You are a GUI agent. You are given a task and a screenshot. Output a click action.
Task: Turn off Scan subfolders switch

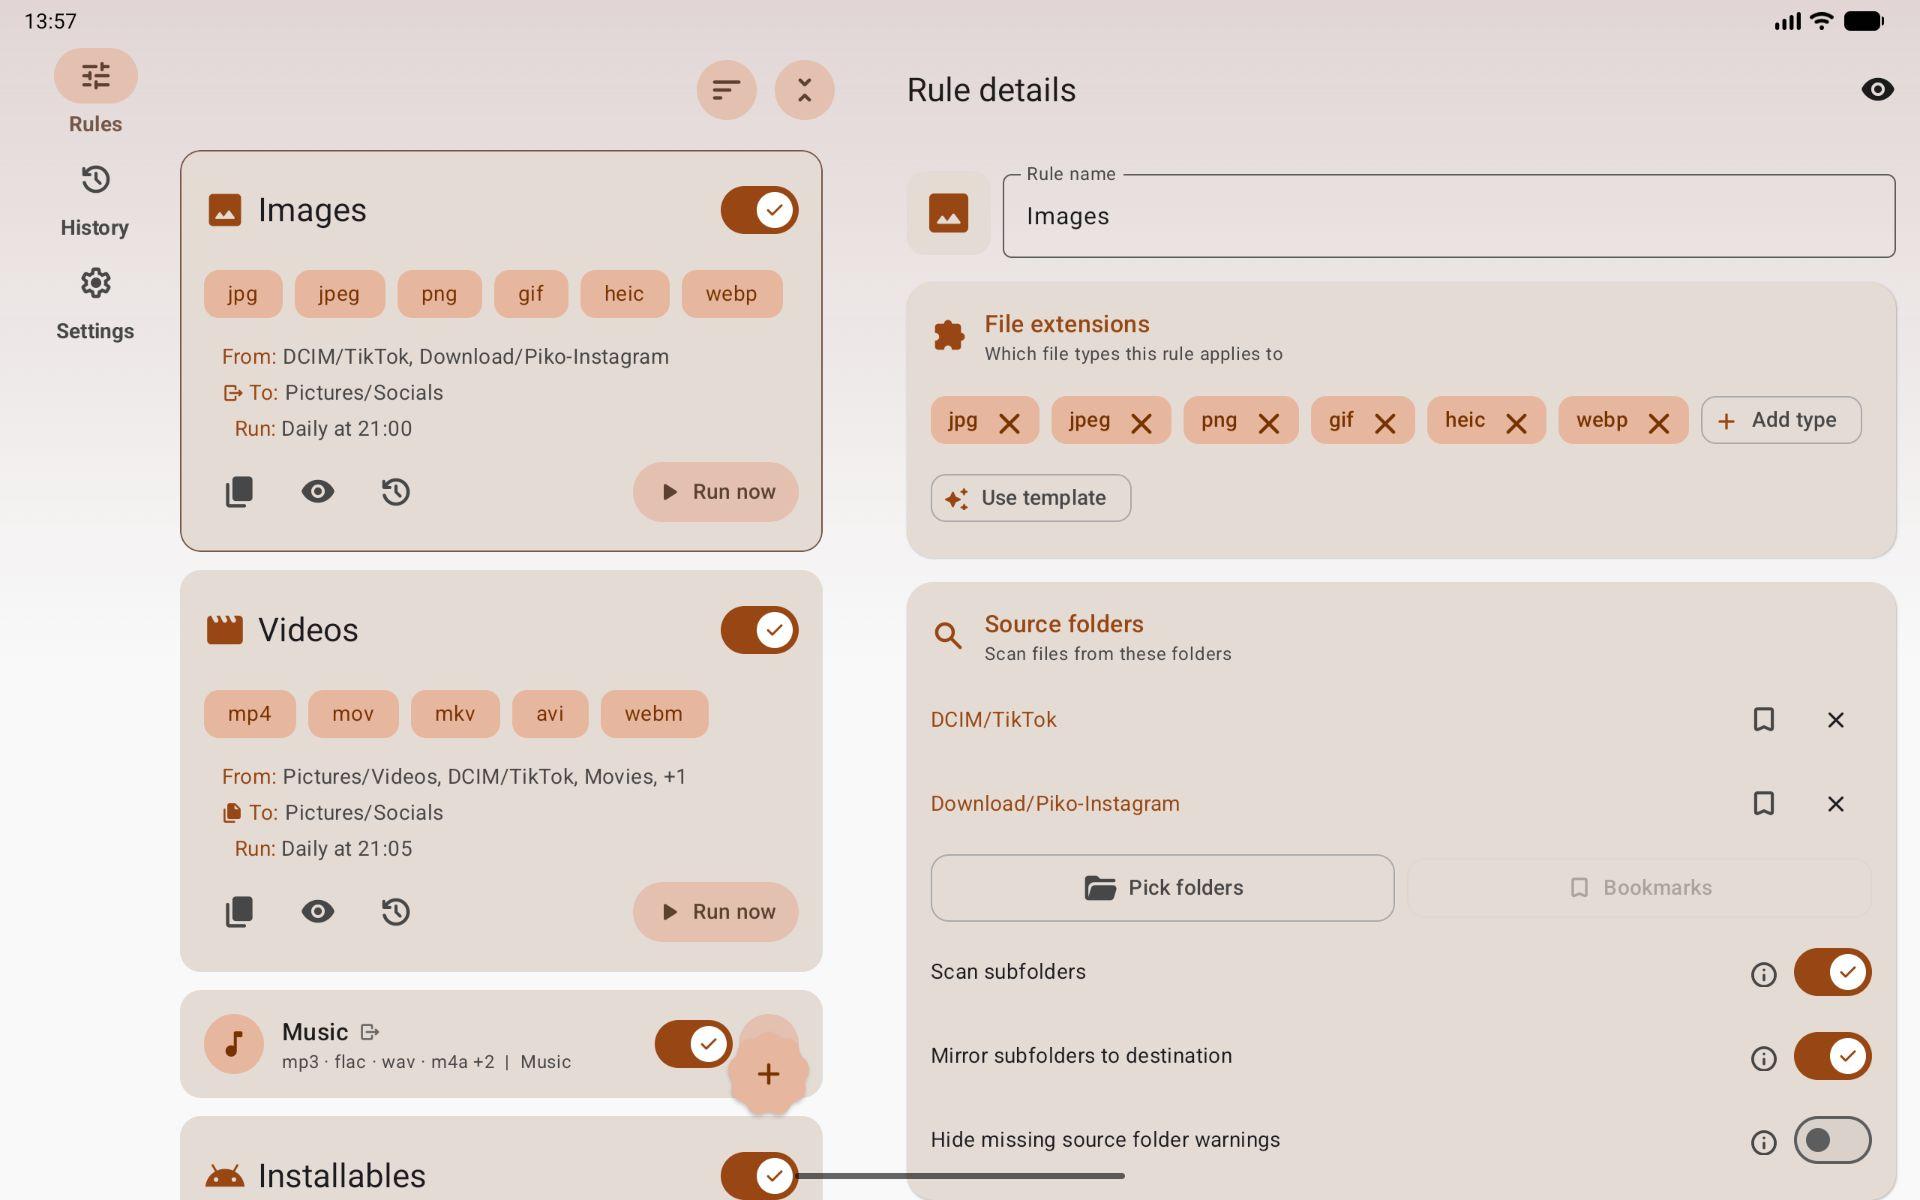click(x=1832, y=972)
